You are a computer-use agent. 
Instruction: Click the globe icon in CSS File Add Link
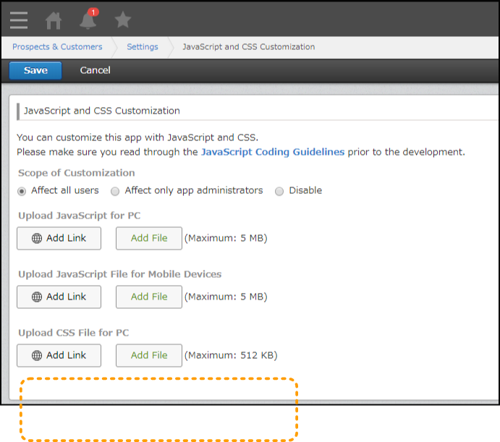coord(37,355)
